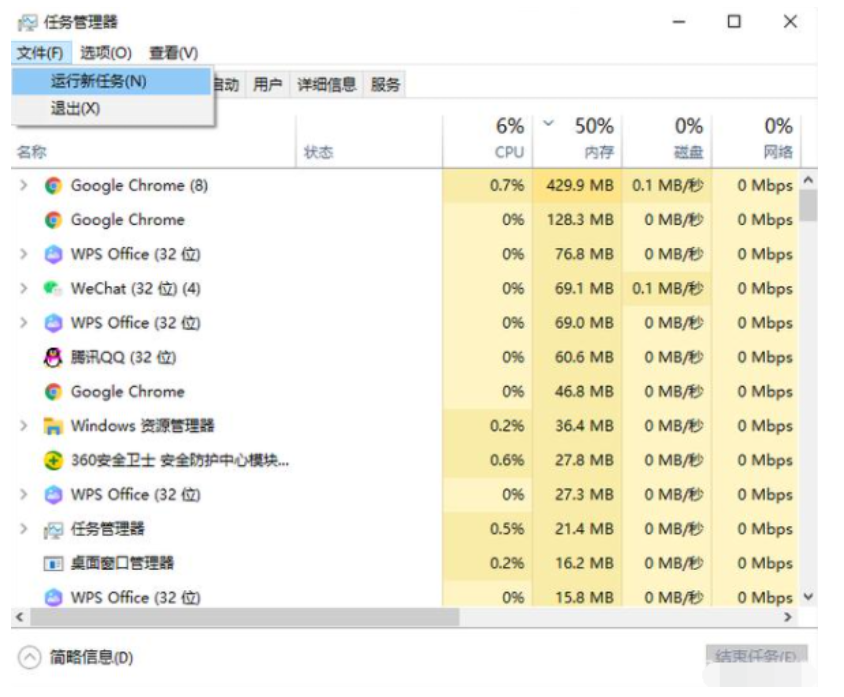This screenshot has width=844, height=697.
Task: Expand the 任务管理器 process row
Action: (x=23, y=529)
